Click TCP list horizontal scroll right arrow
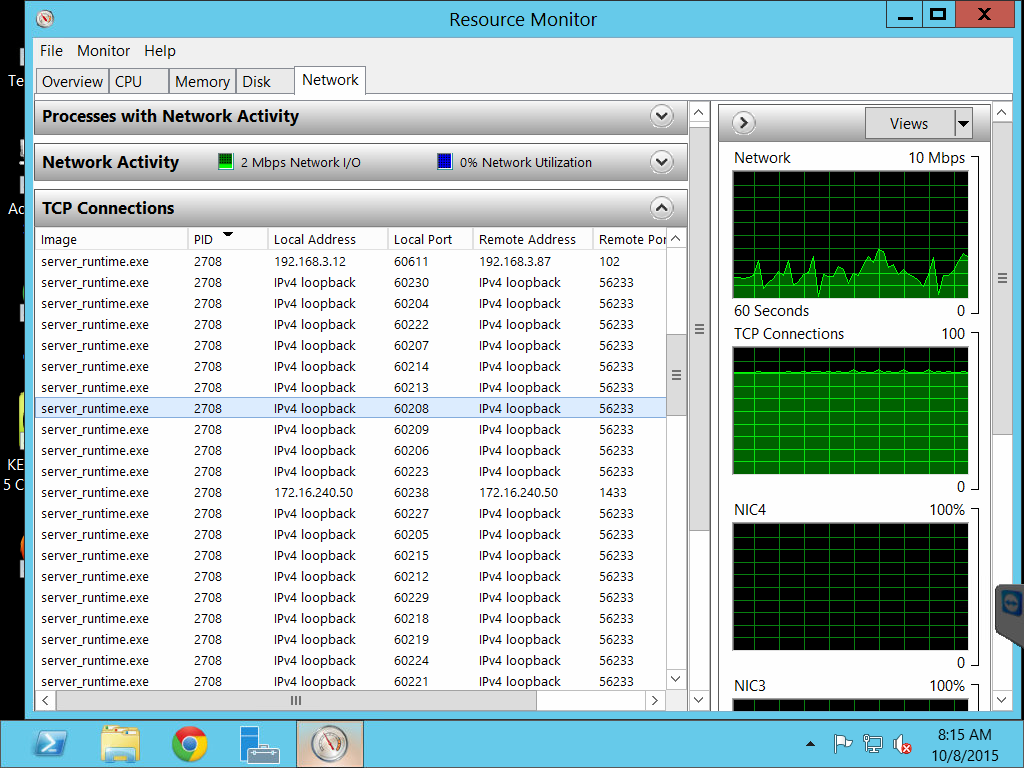Screen dimensions: 1024x768 [655, 700]
